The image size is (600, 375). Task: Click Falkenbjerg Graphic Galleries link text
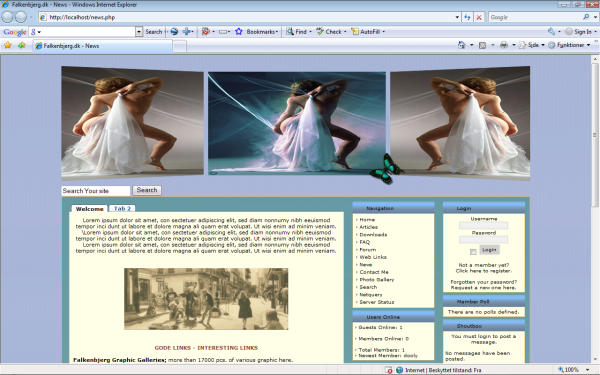(120, 360)
